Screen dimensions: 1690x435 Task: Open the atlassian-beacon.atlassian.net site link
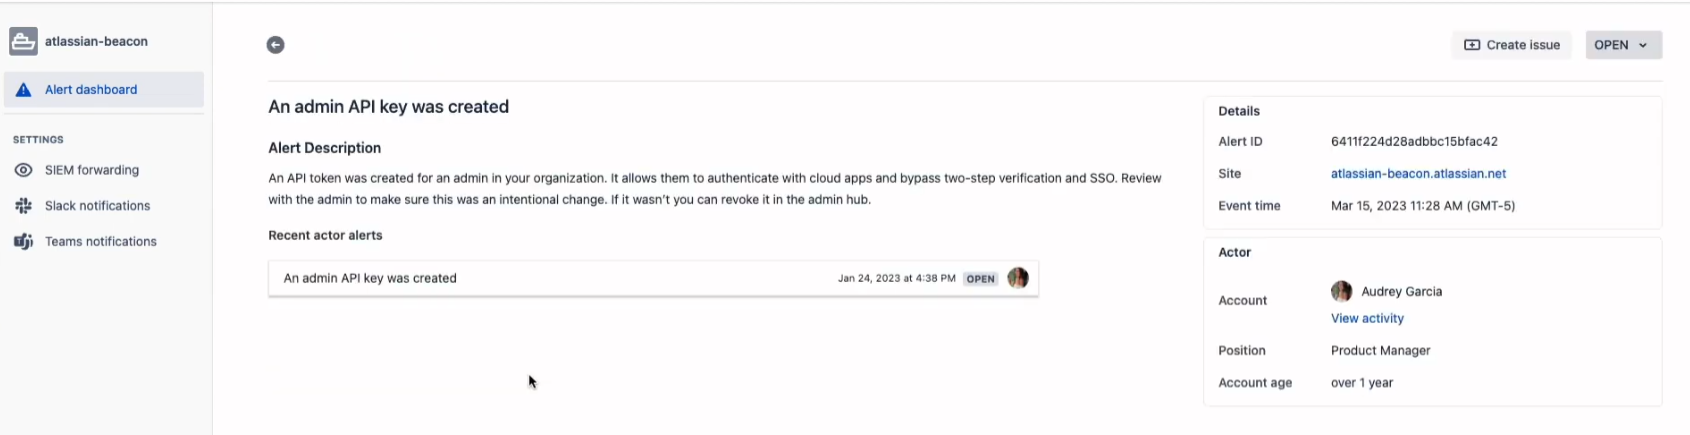coord(1418,174)
